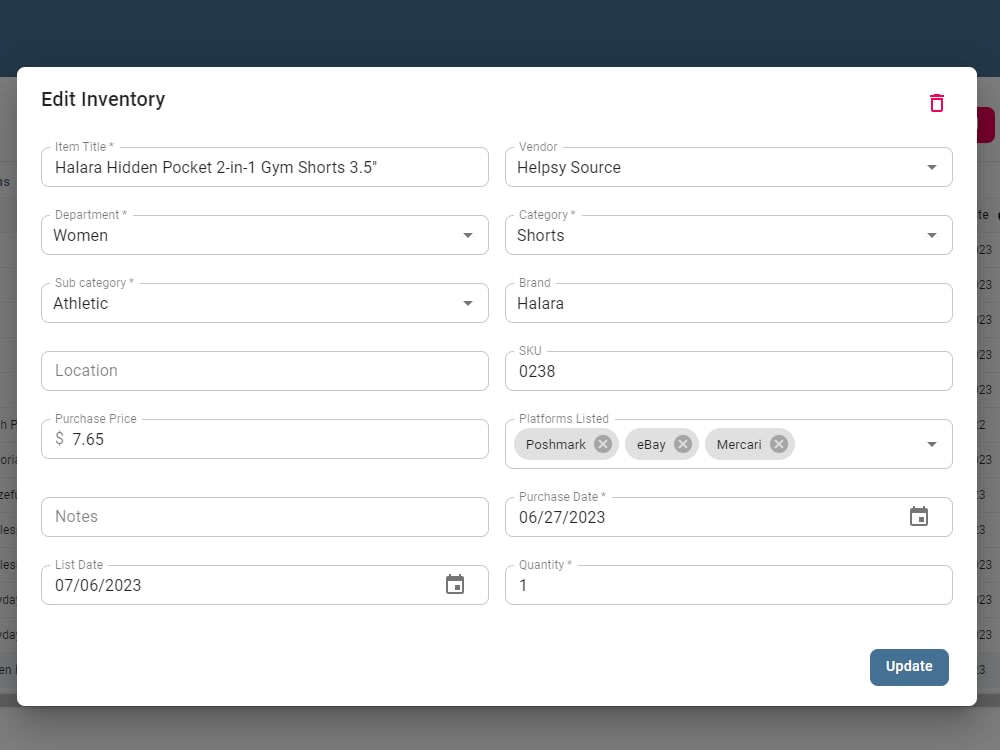Click the Update button

(x=909, y=667)
